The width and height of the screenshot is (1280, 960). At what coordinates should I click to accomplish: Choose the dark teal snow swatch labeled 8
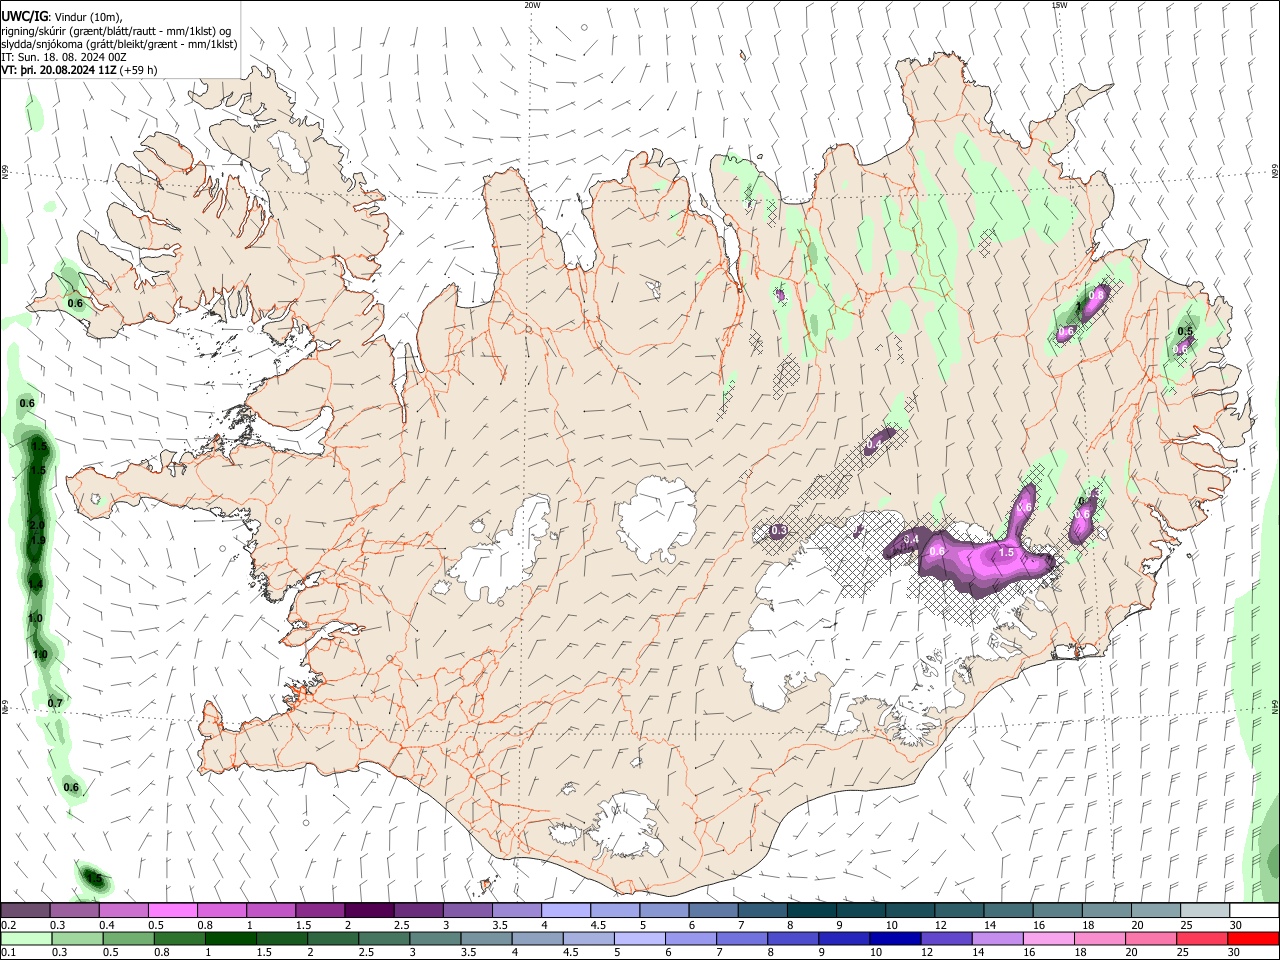(x=811, y=911)
